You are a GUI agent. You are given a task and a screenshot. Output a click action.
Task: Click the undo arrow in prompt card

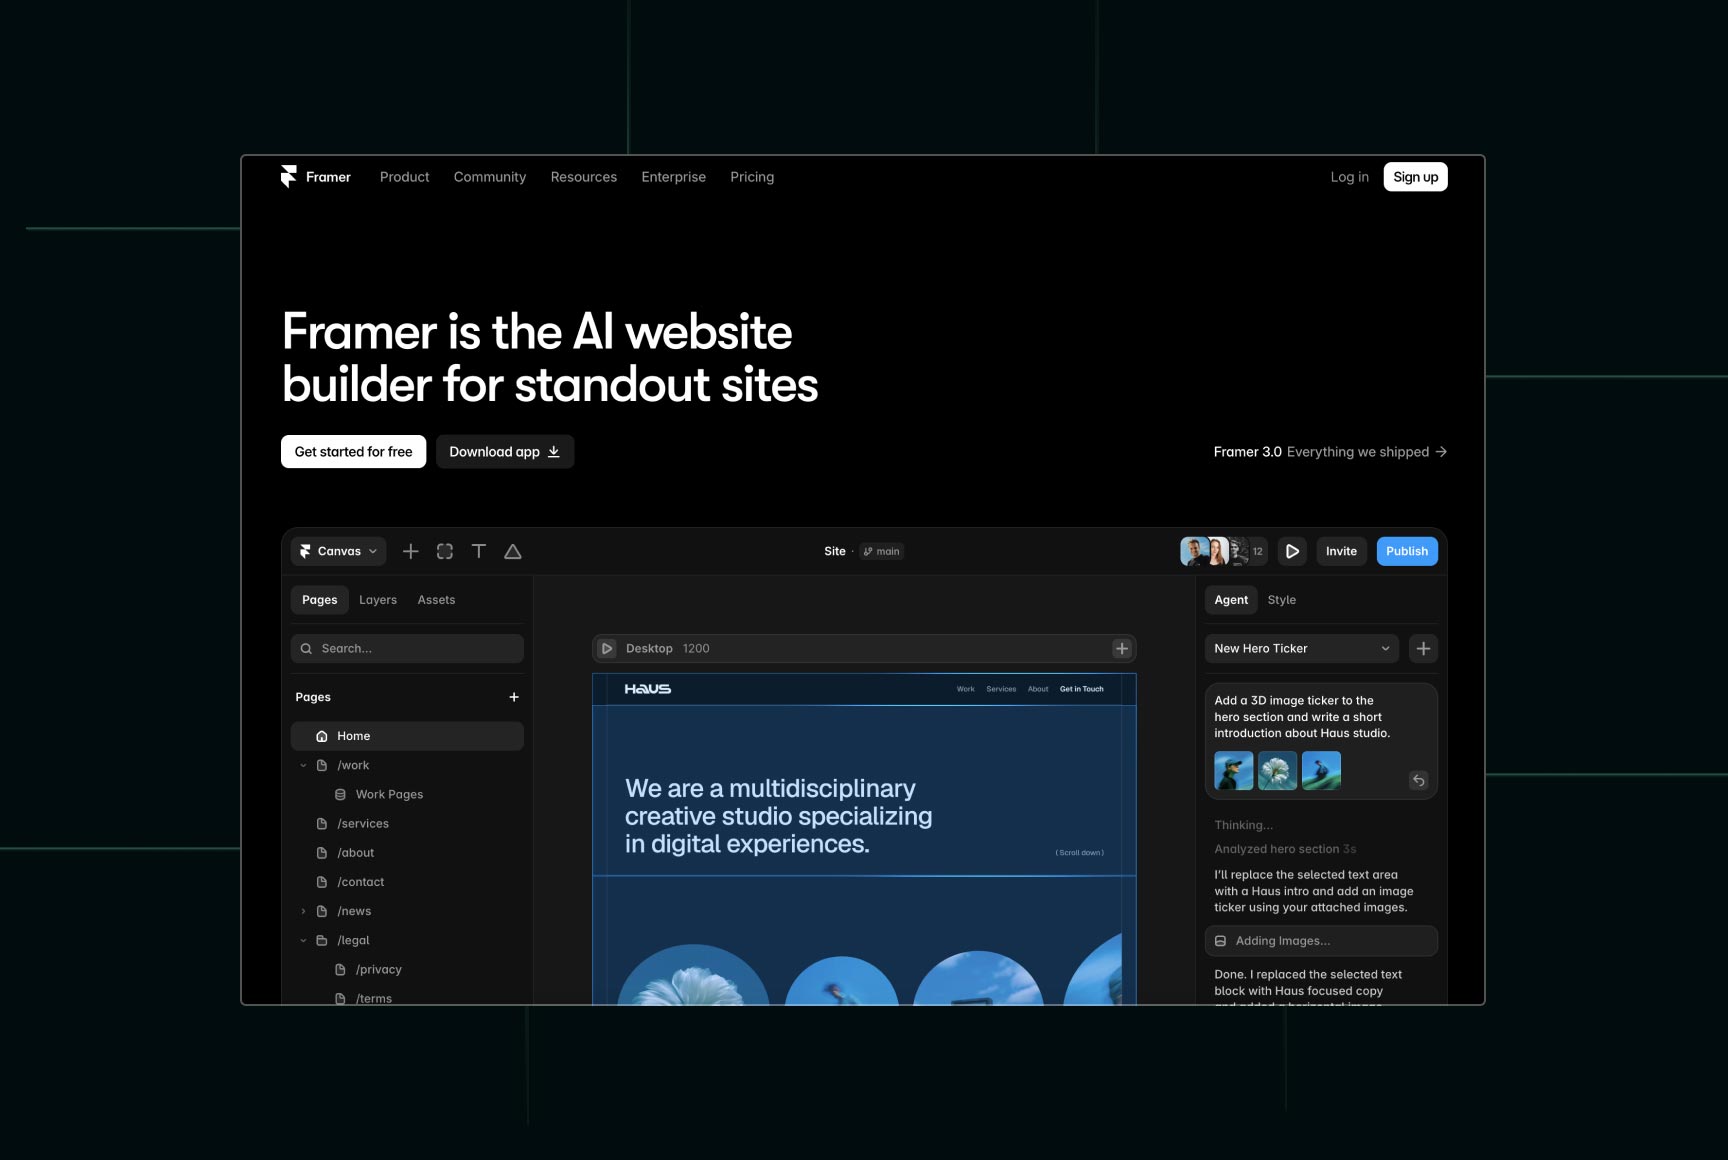tap(1418, 780)
